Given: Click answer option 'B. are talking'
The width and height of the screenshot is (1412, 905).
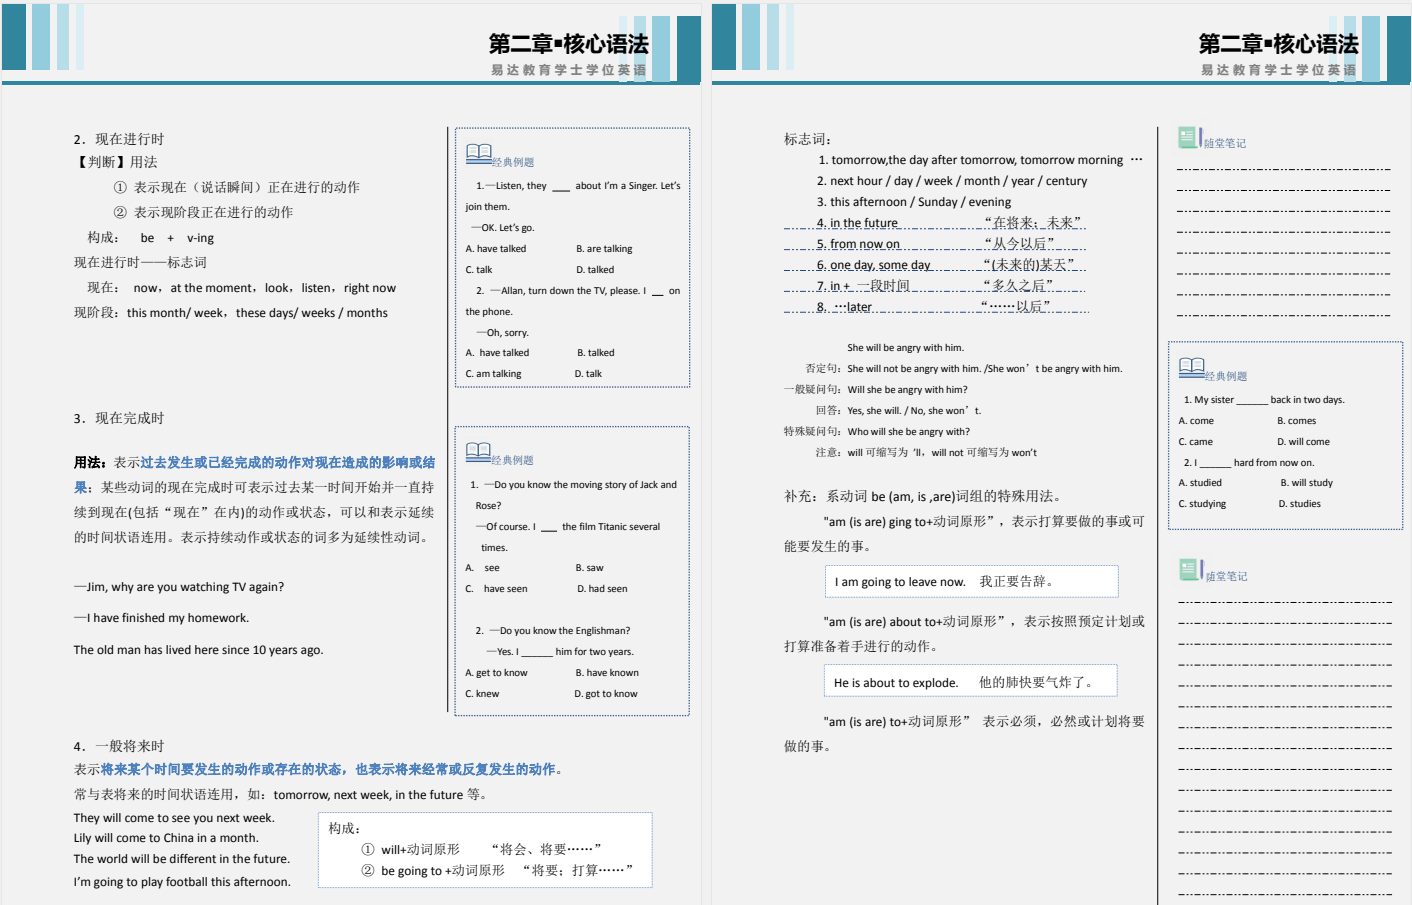Looking at the screenshot, I should (604, 249).
